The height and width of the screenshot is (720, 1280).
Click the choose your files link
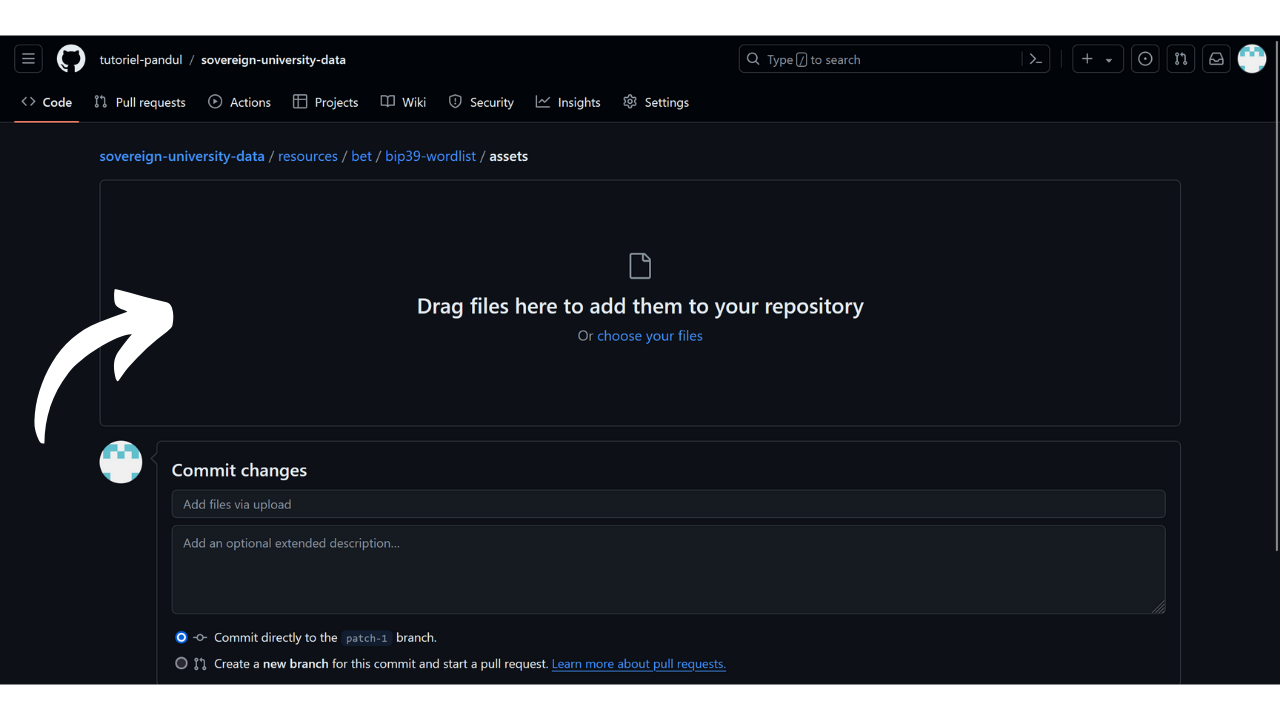[650, 336]
